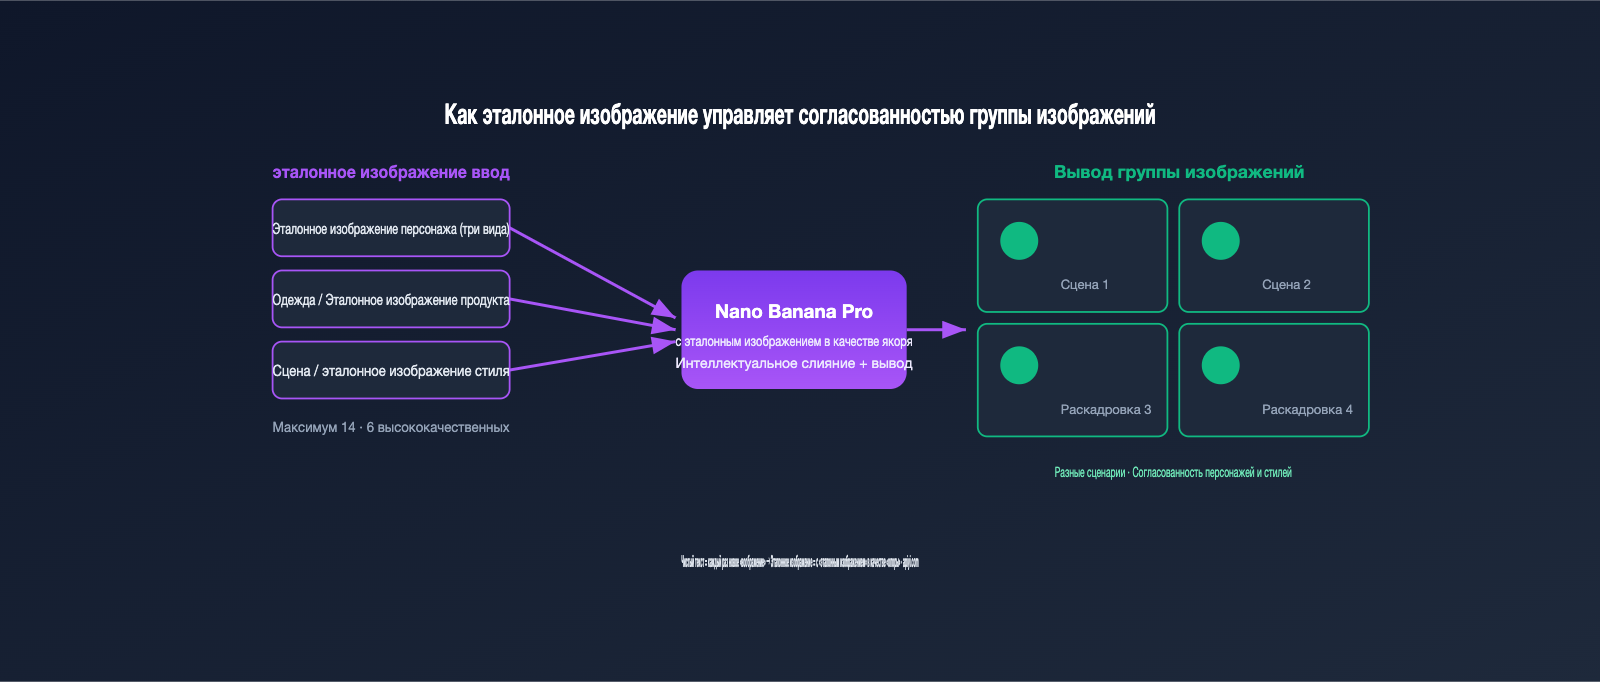1600x682 pixels.
Task: Click the 'Раскадровка 4' label
Action: click(1307, 410)
